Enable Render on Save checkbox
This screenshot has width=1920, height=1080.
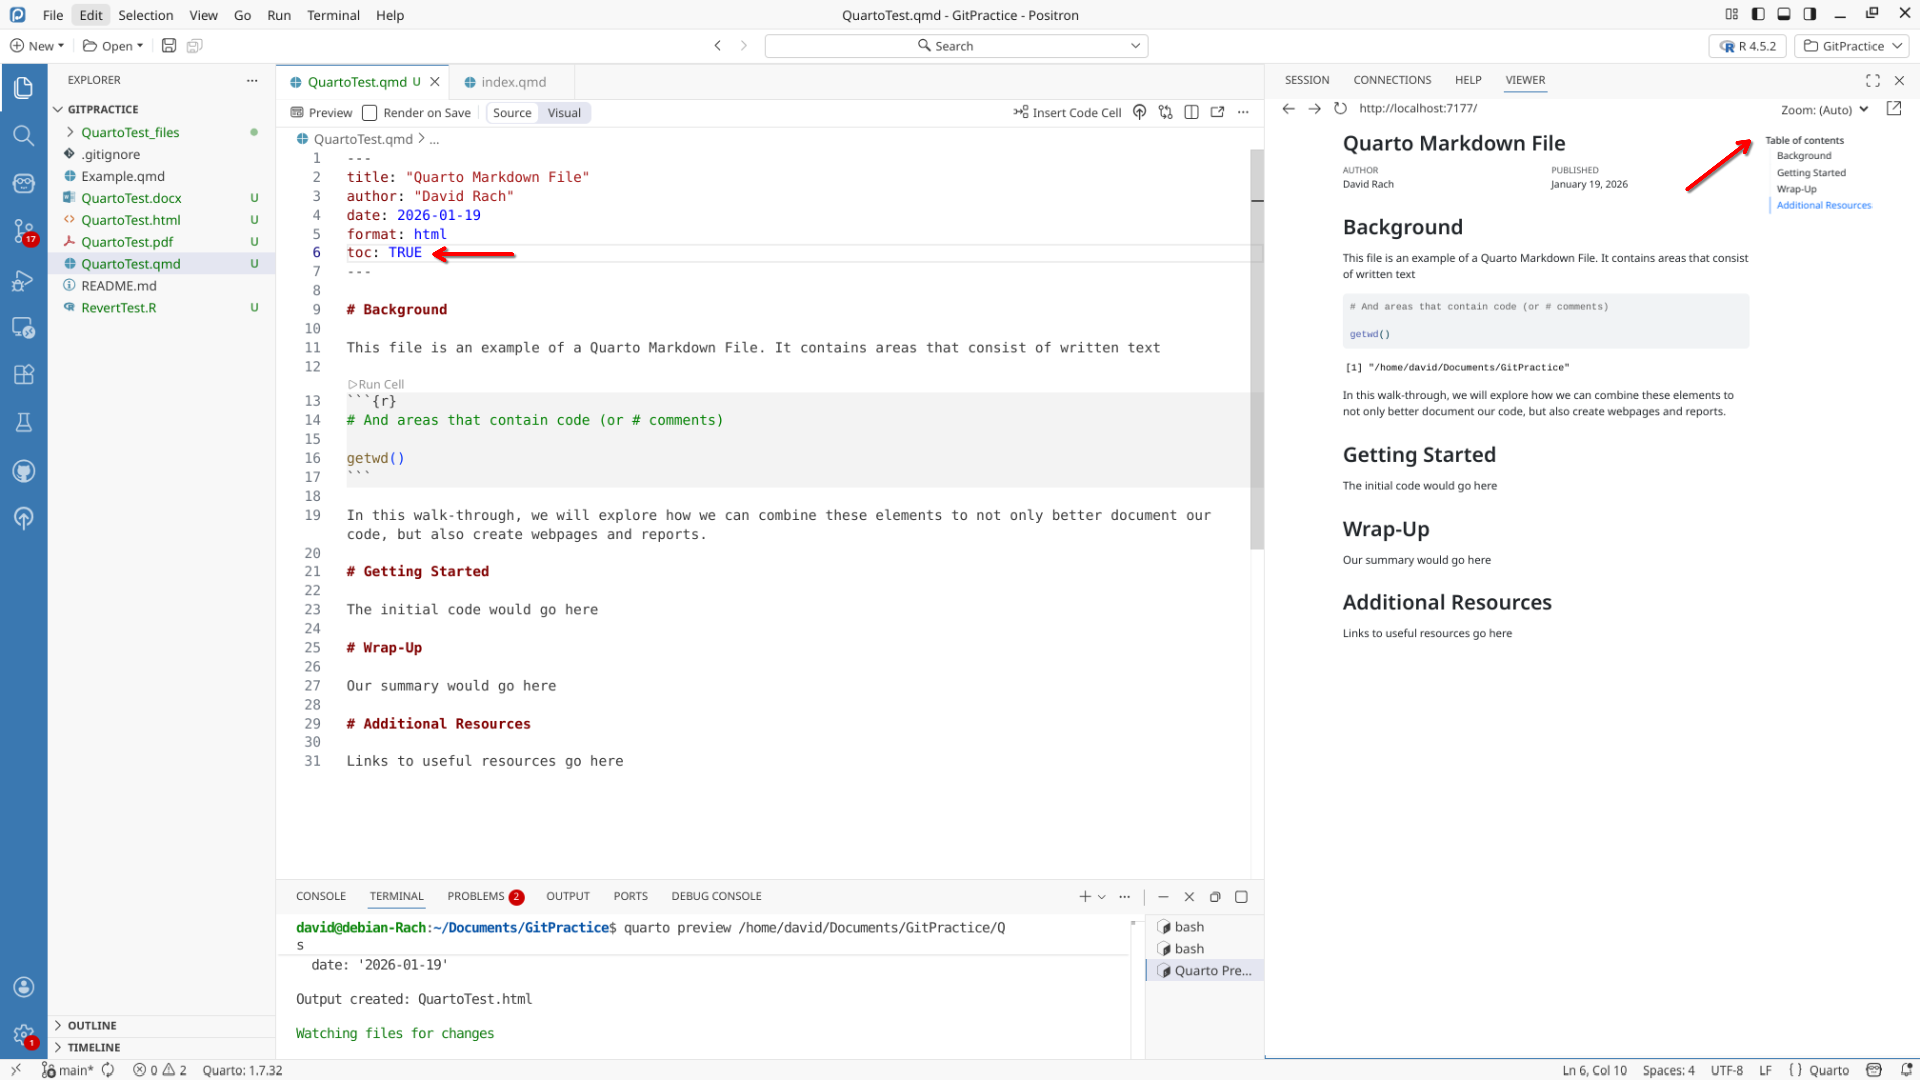coord(370,112)
